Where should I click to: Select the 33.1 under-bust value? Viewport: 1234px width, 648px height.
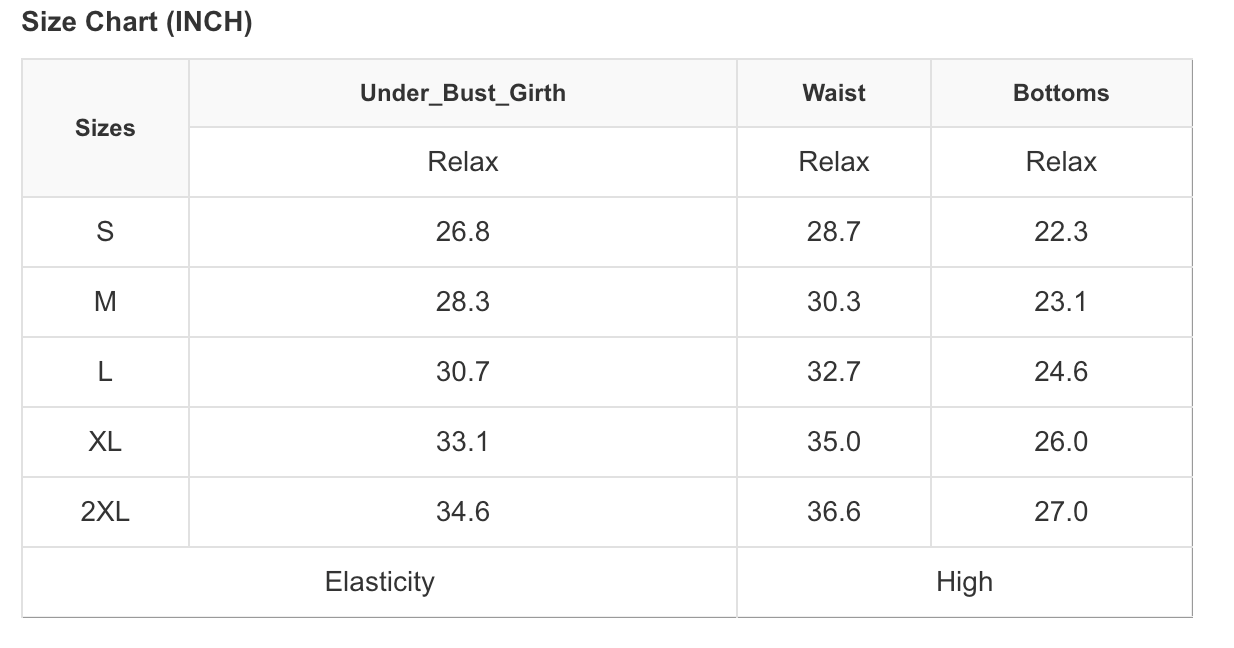[462, 442]
